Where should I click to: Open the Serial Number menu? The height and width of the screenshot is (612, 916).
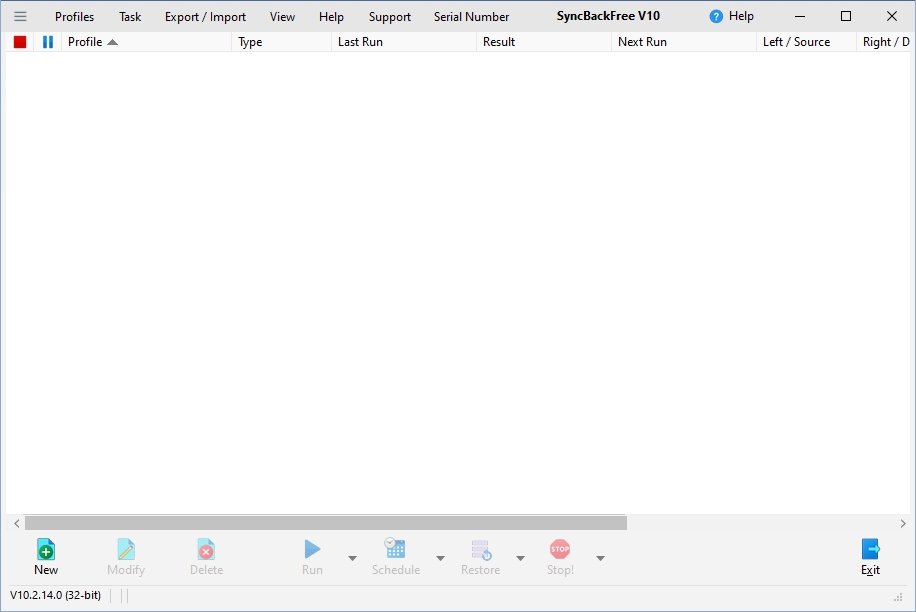tap(471, 16)
